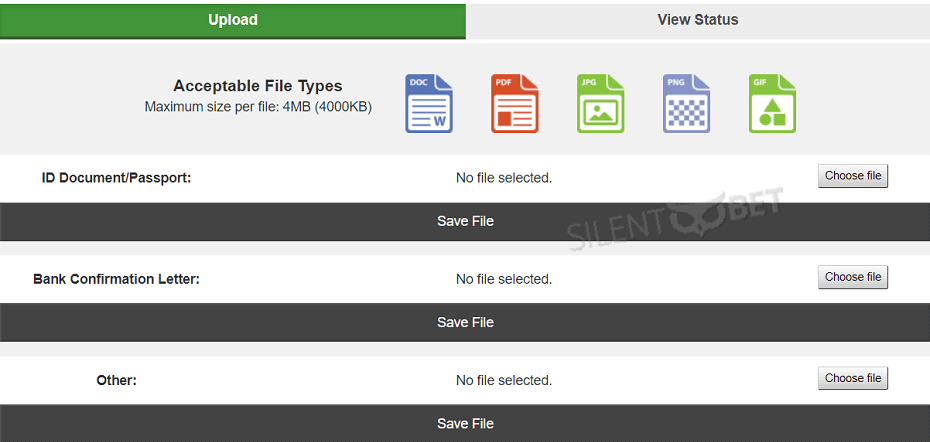Choose file for Bank Confirmation Letter
This screenshot has height=442, width=930.
(x=853, y=277)
